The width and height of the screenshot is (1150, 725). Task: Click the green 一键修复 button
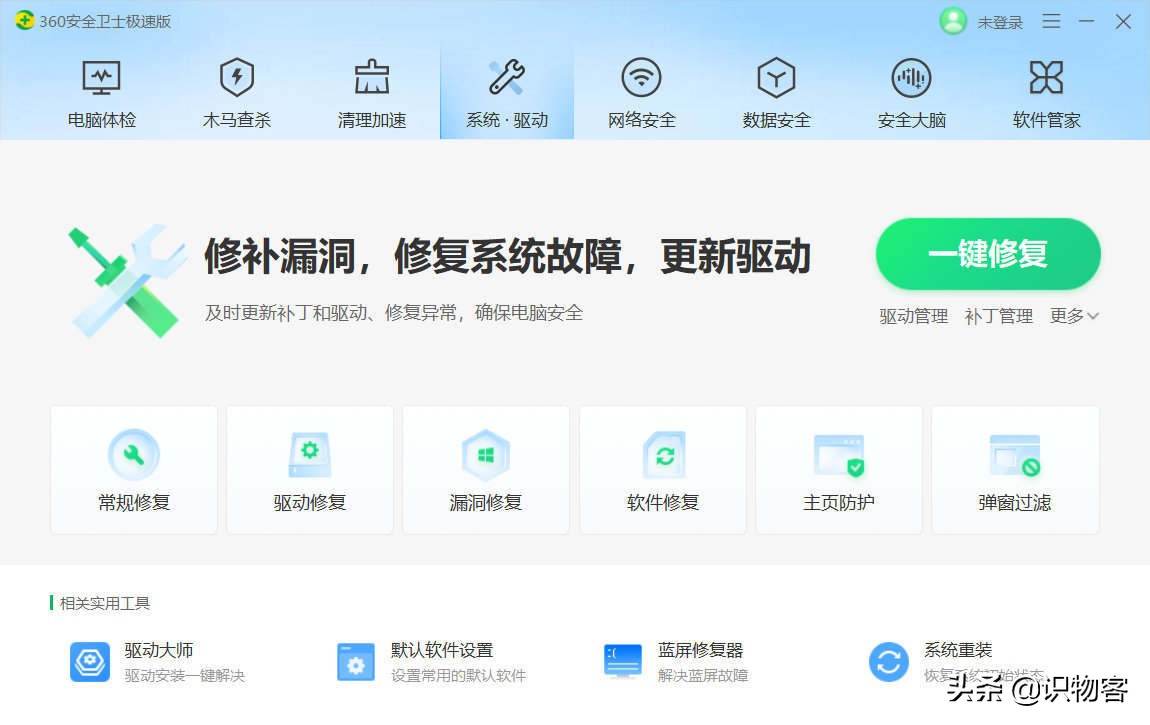point(987,254)
